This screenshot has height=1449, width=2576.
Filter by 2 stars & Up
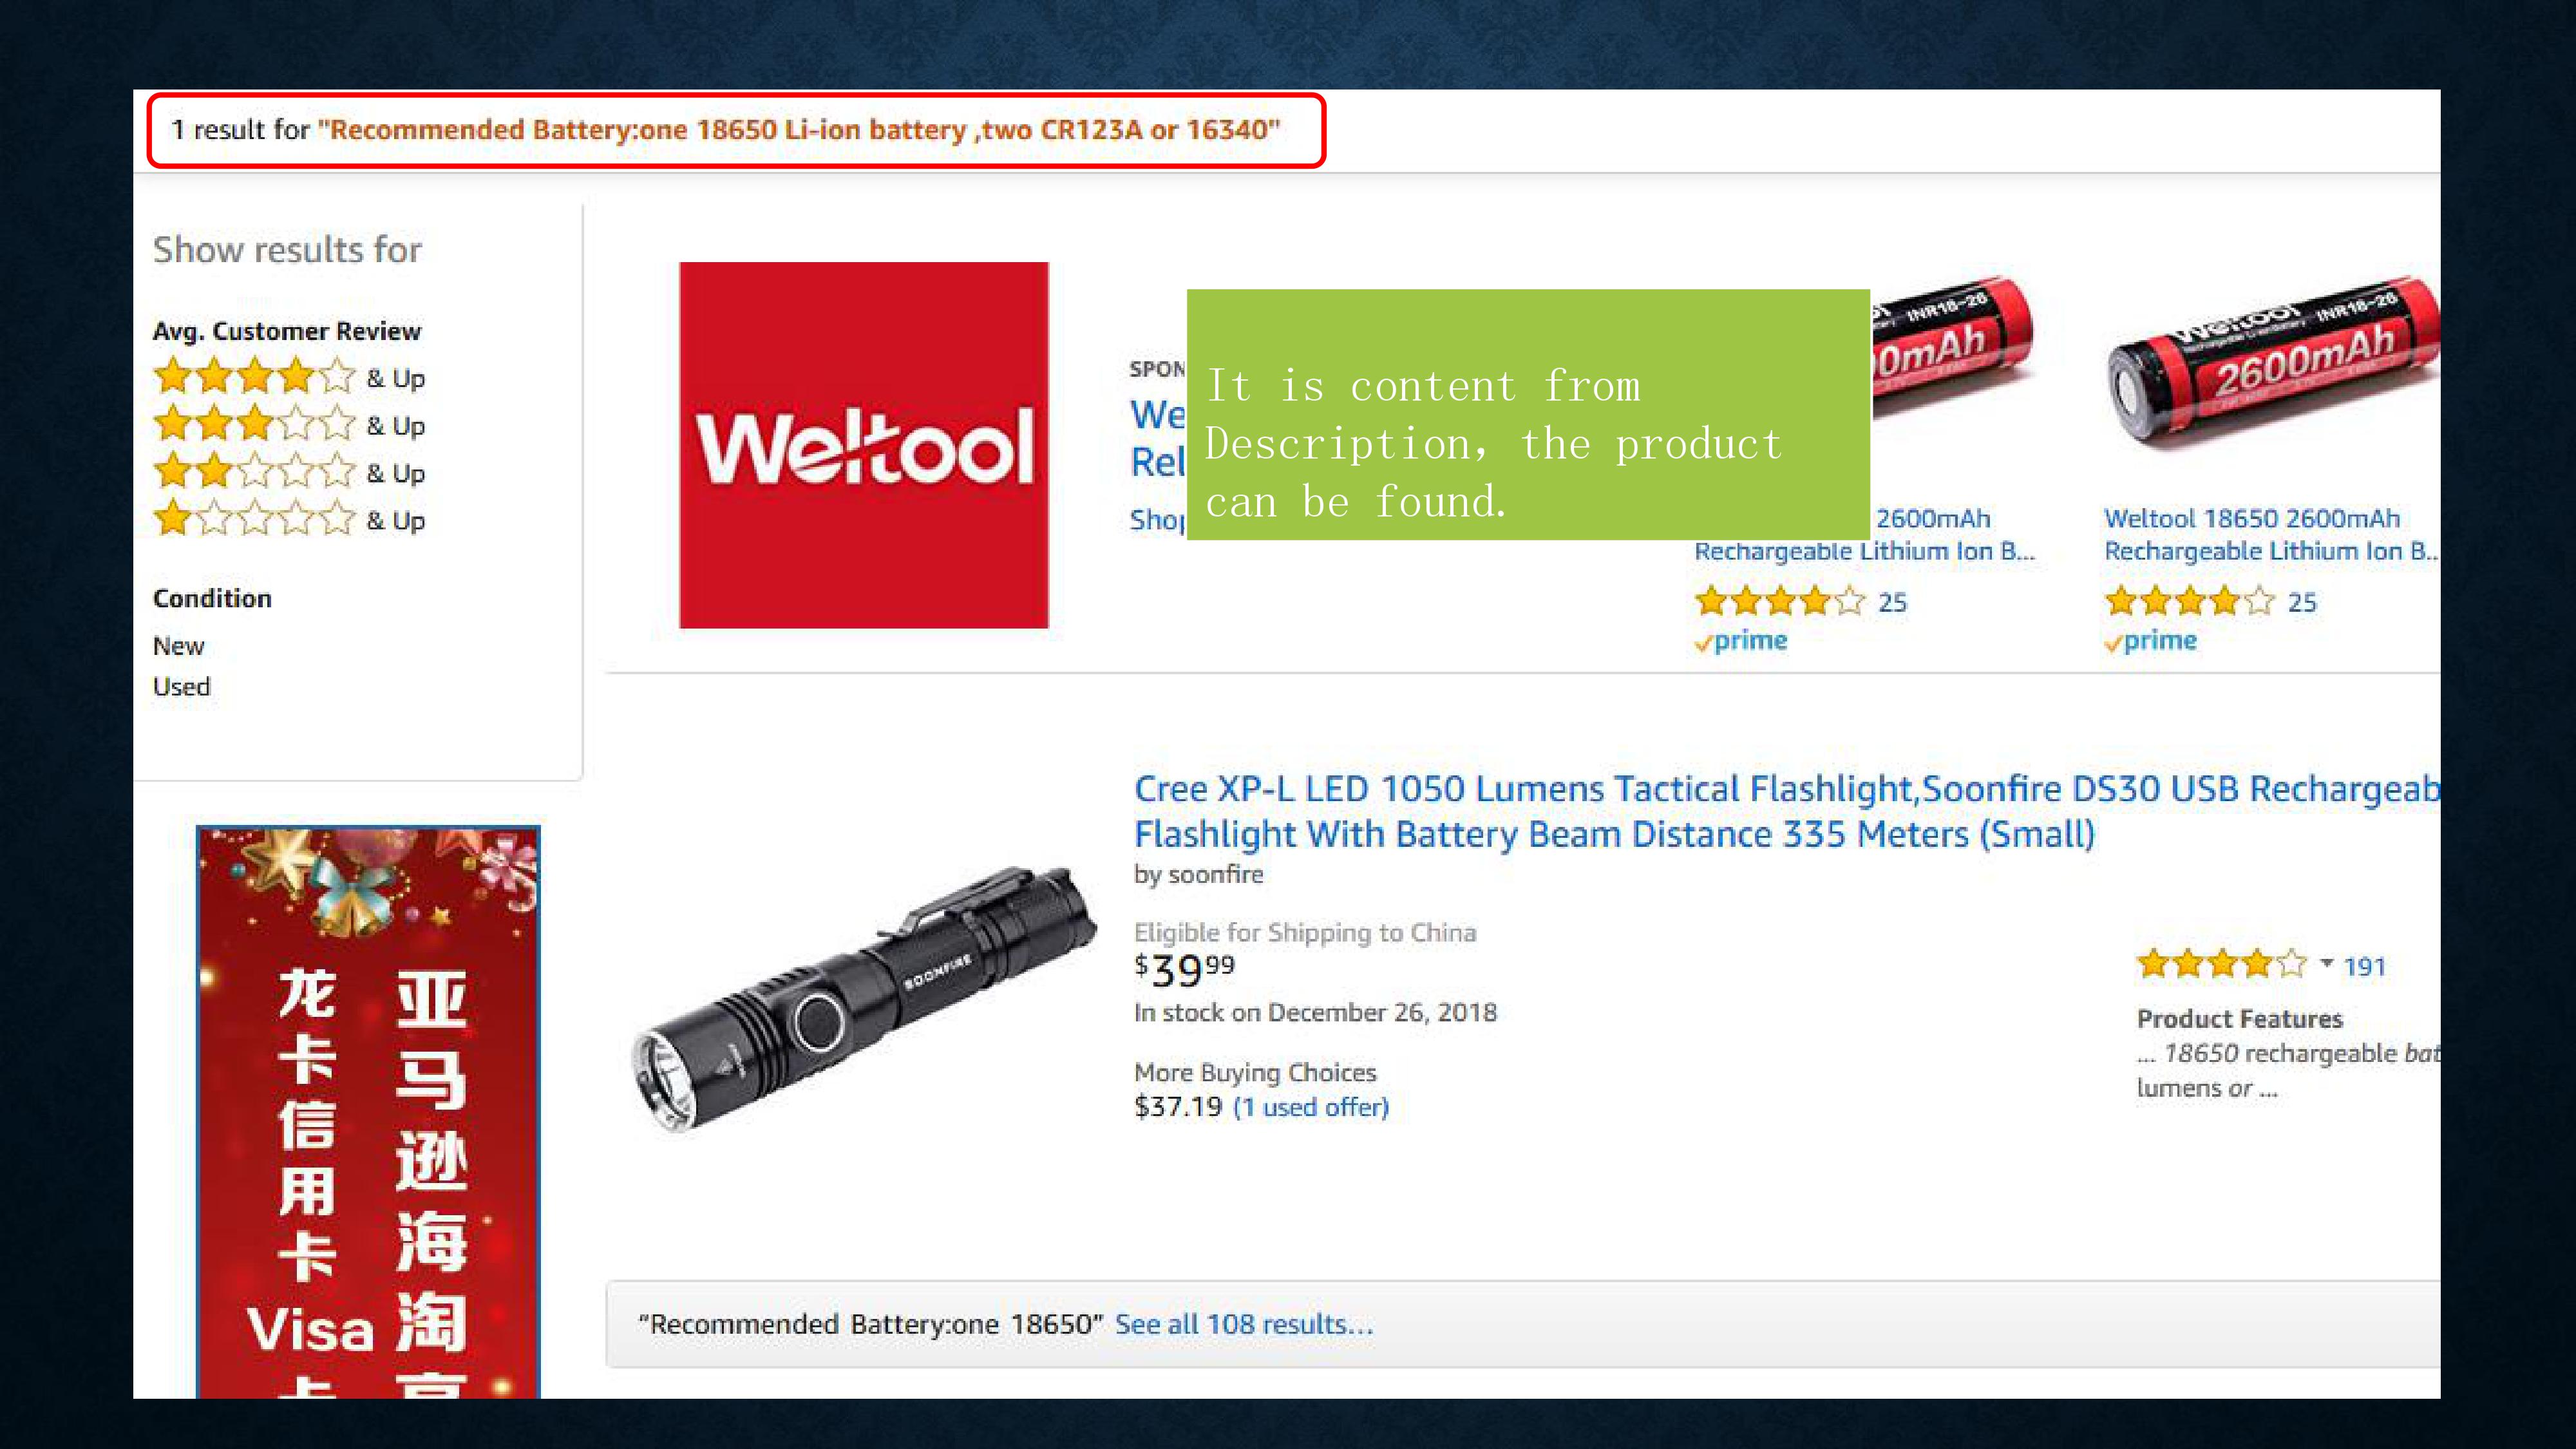coord(289,472)
